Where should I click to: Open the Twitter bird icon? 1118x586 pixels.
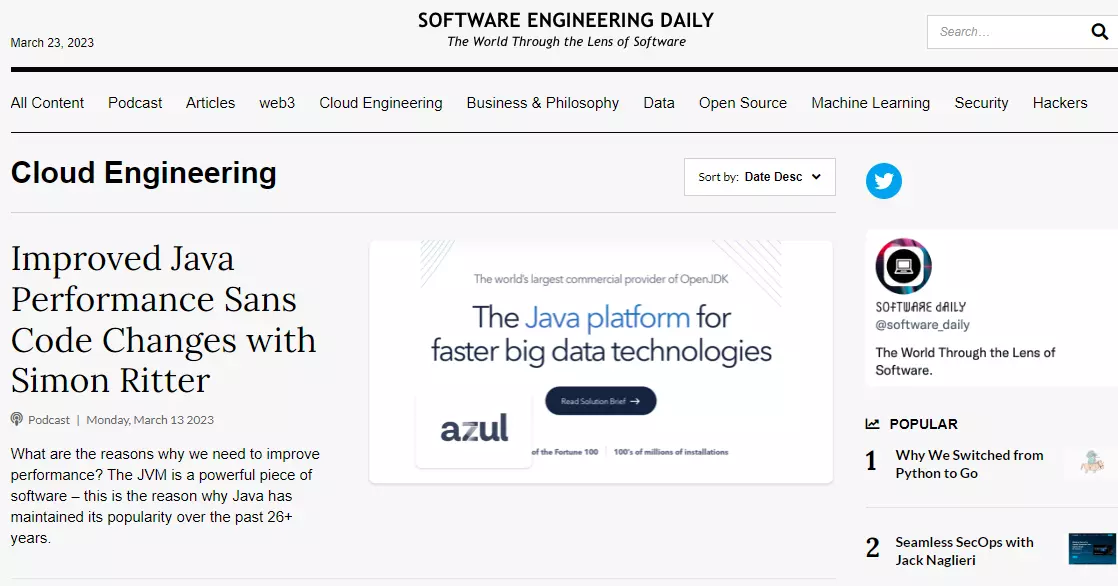884,181
